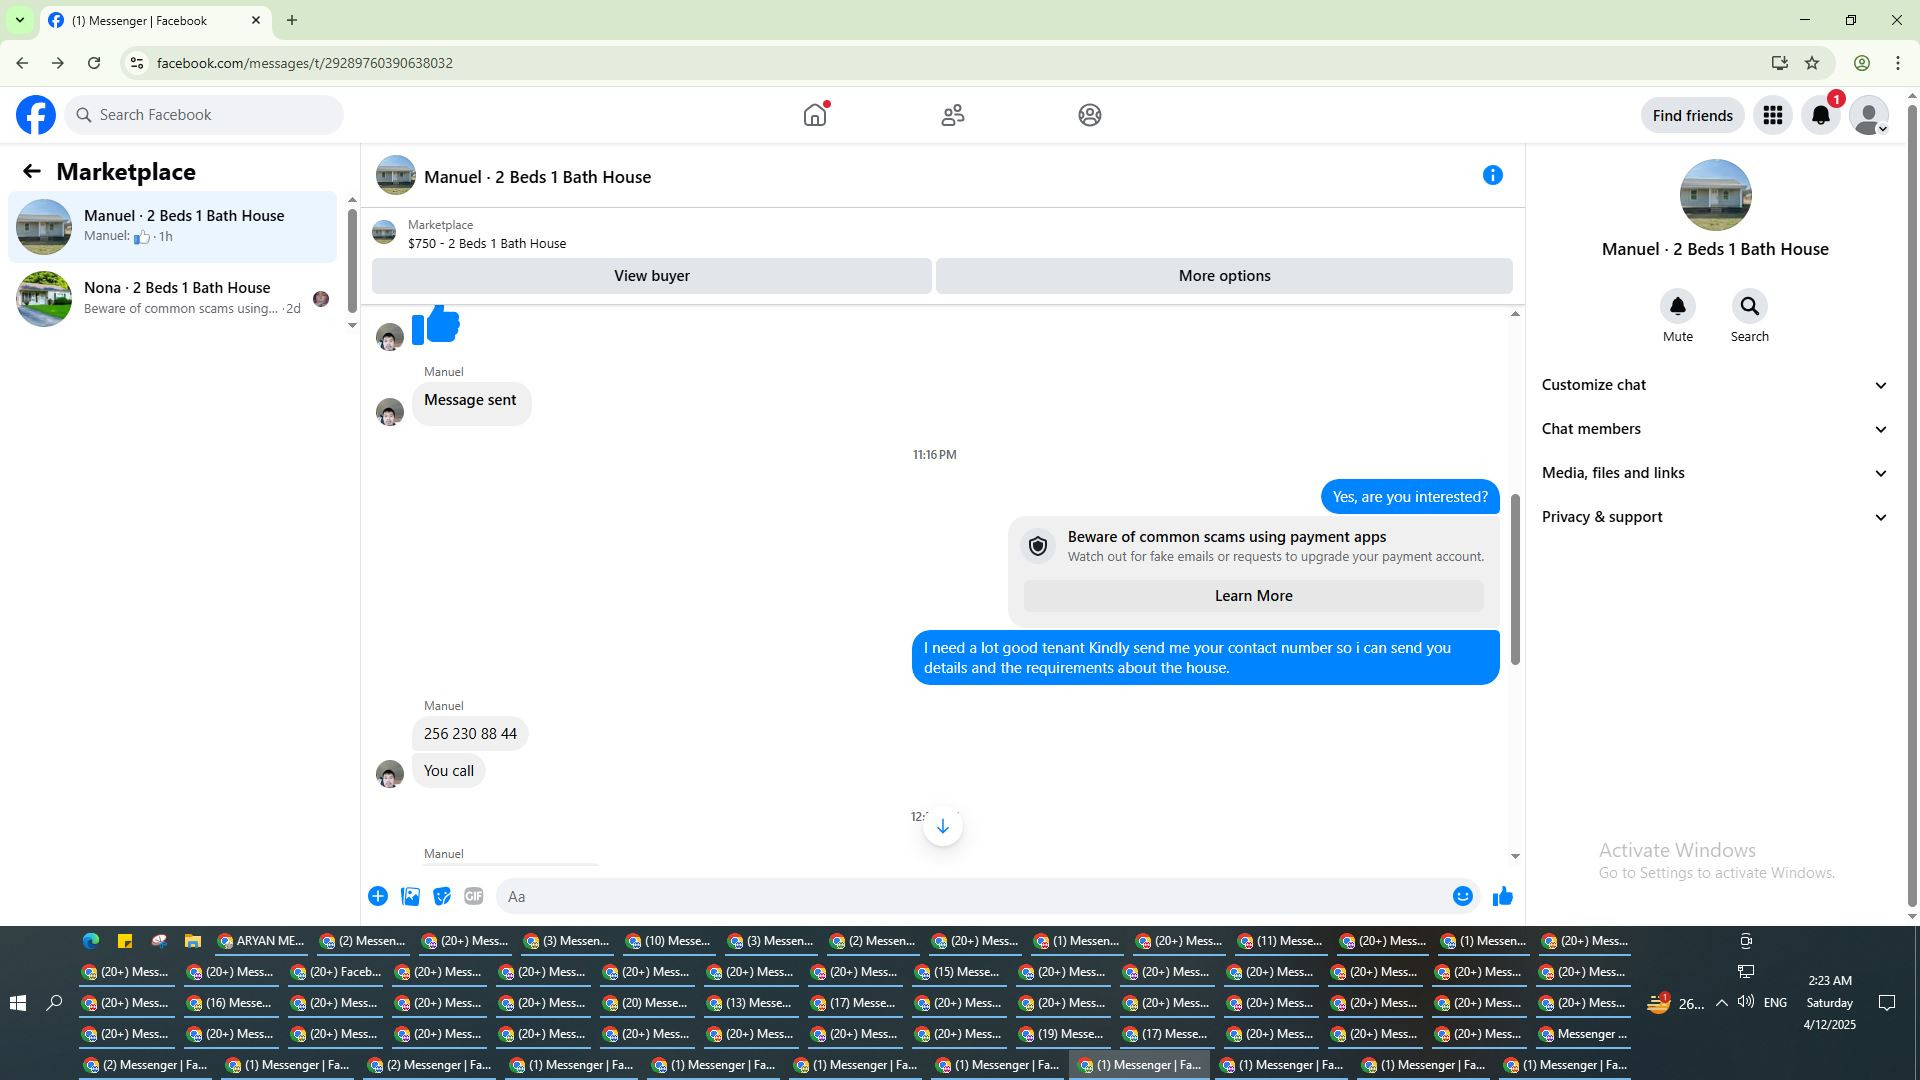Click the More options button

[1224, 276]
